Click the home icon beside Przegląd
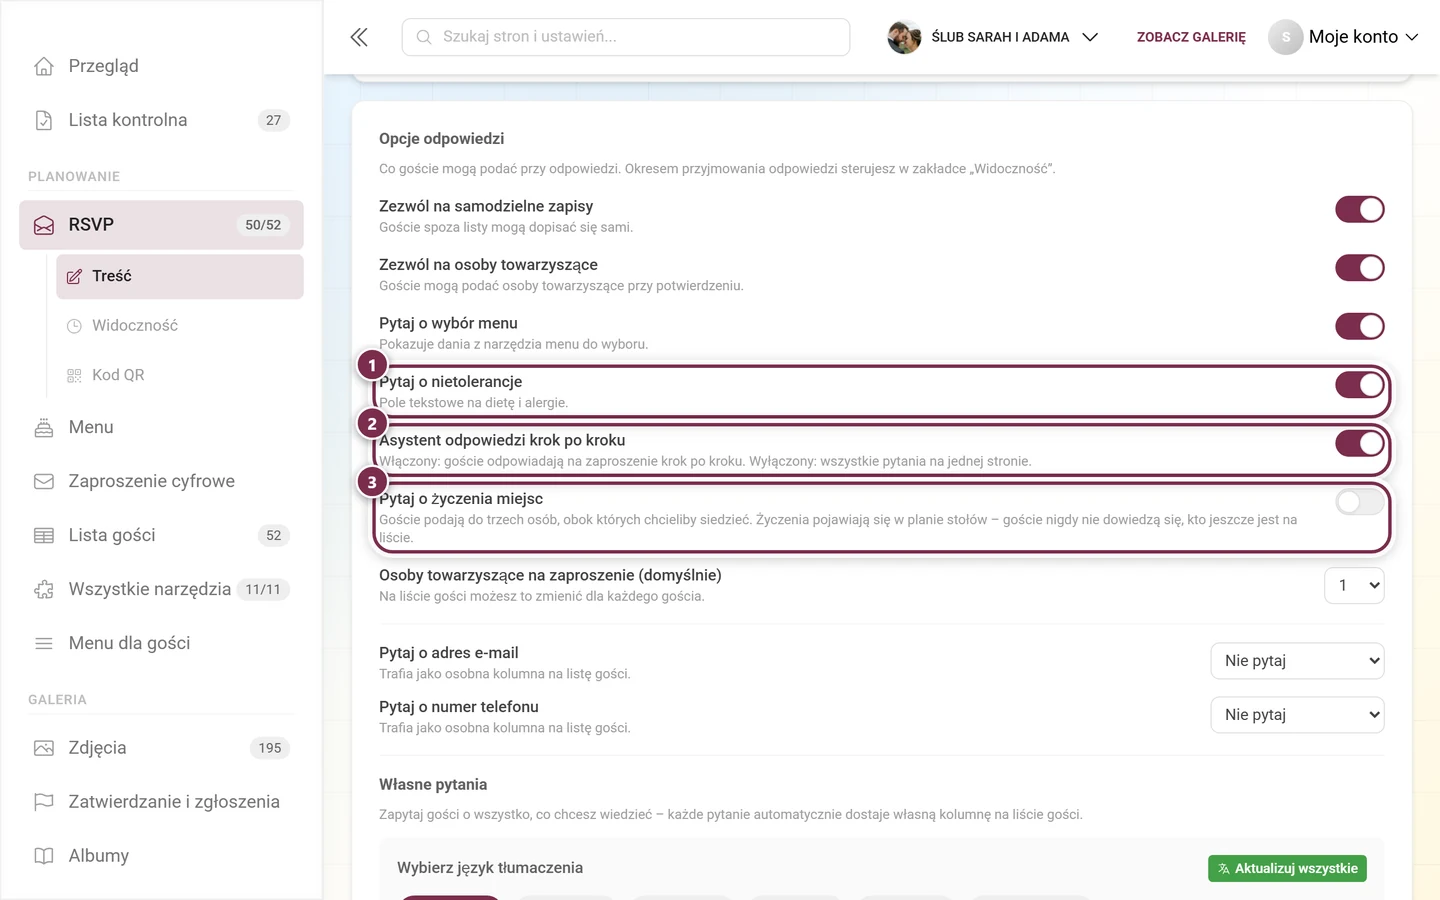This screenshot has height=900, width=1440. coord(44,66)
